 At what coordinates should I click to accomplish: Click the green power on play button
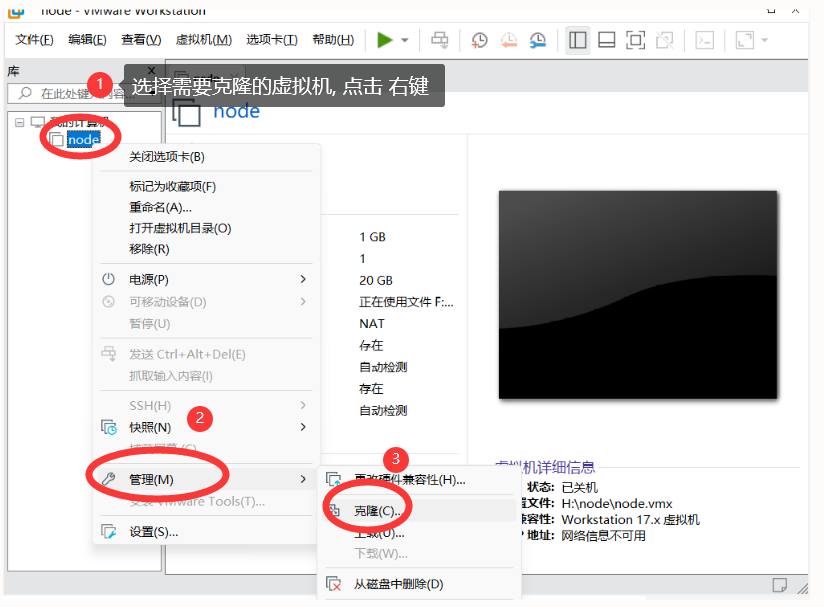pyautogui.click(x=385, y=40)
